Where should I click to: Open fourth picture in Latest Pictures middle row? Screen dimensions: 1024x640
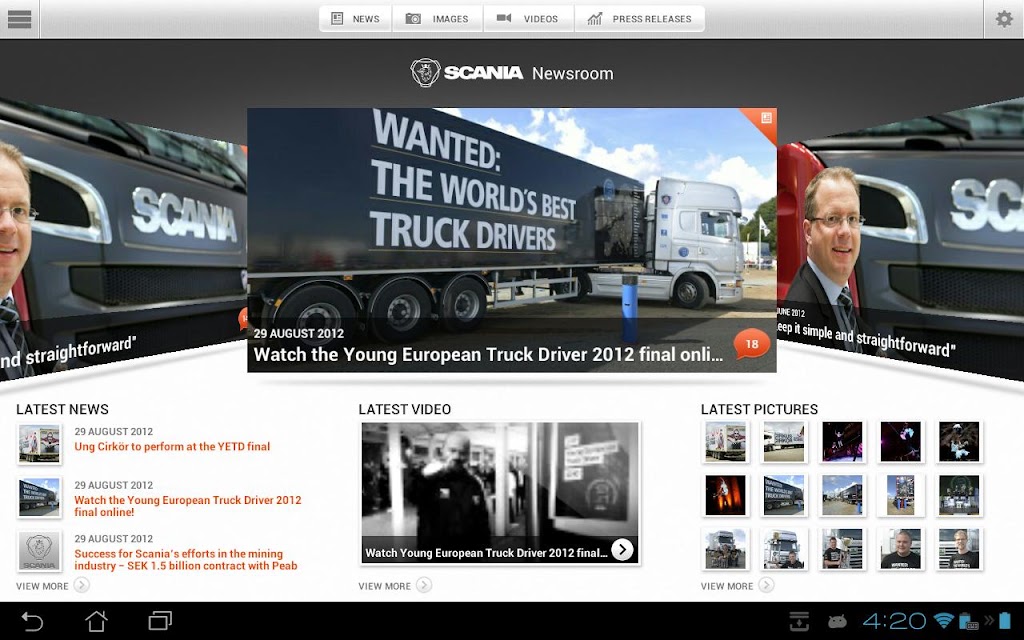(901, 495)
